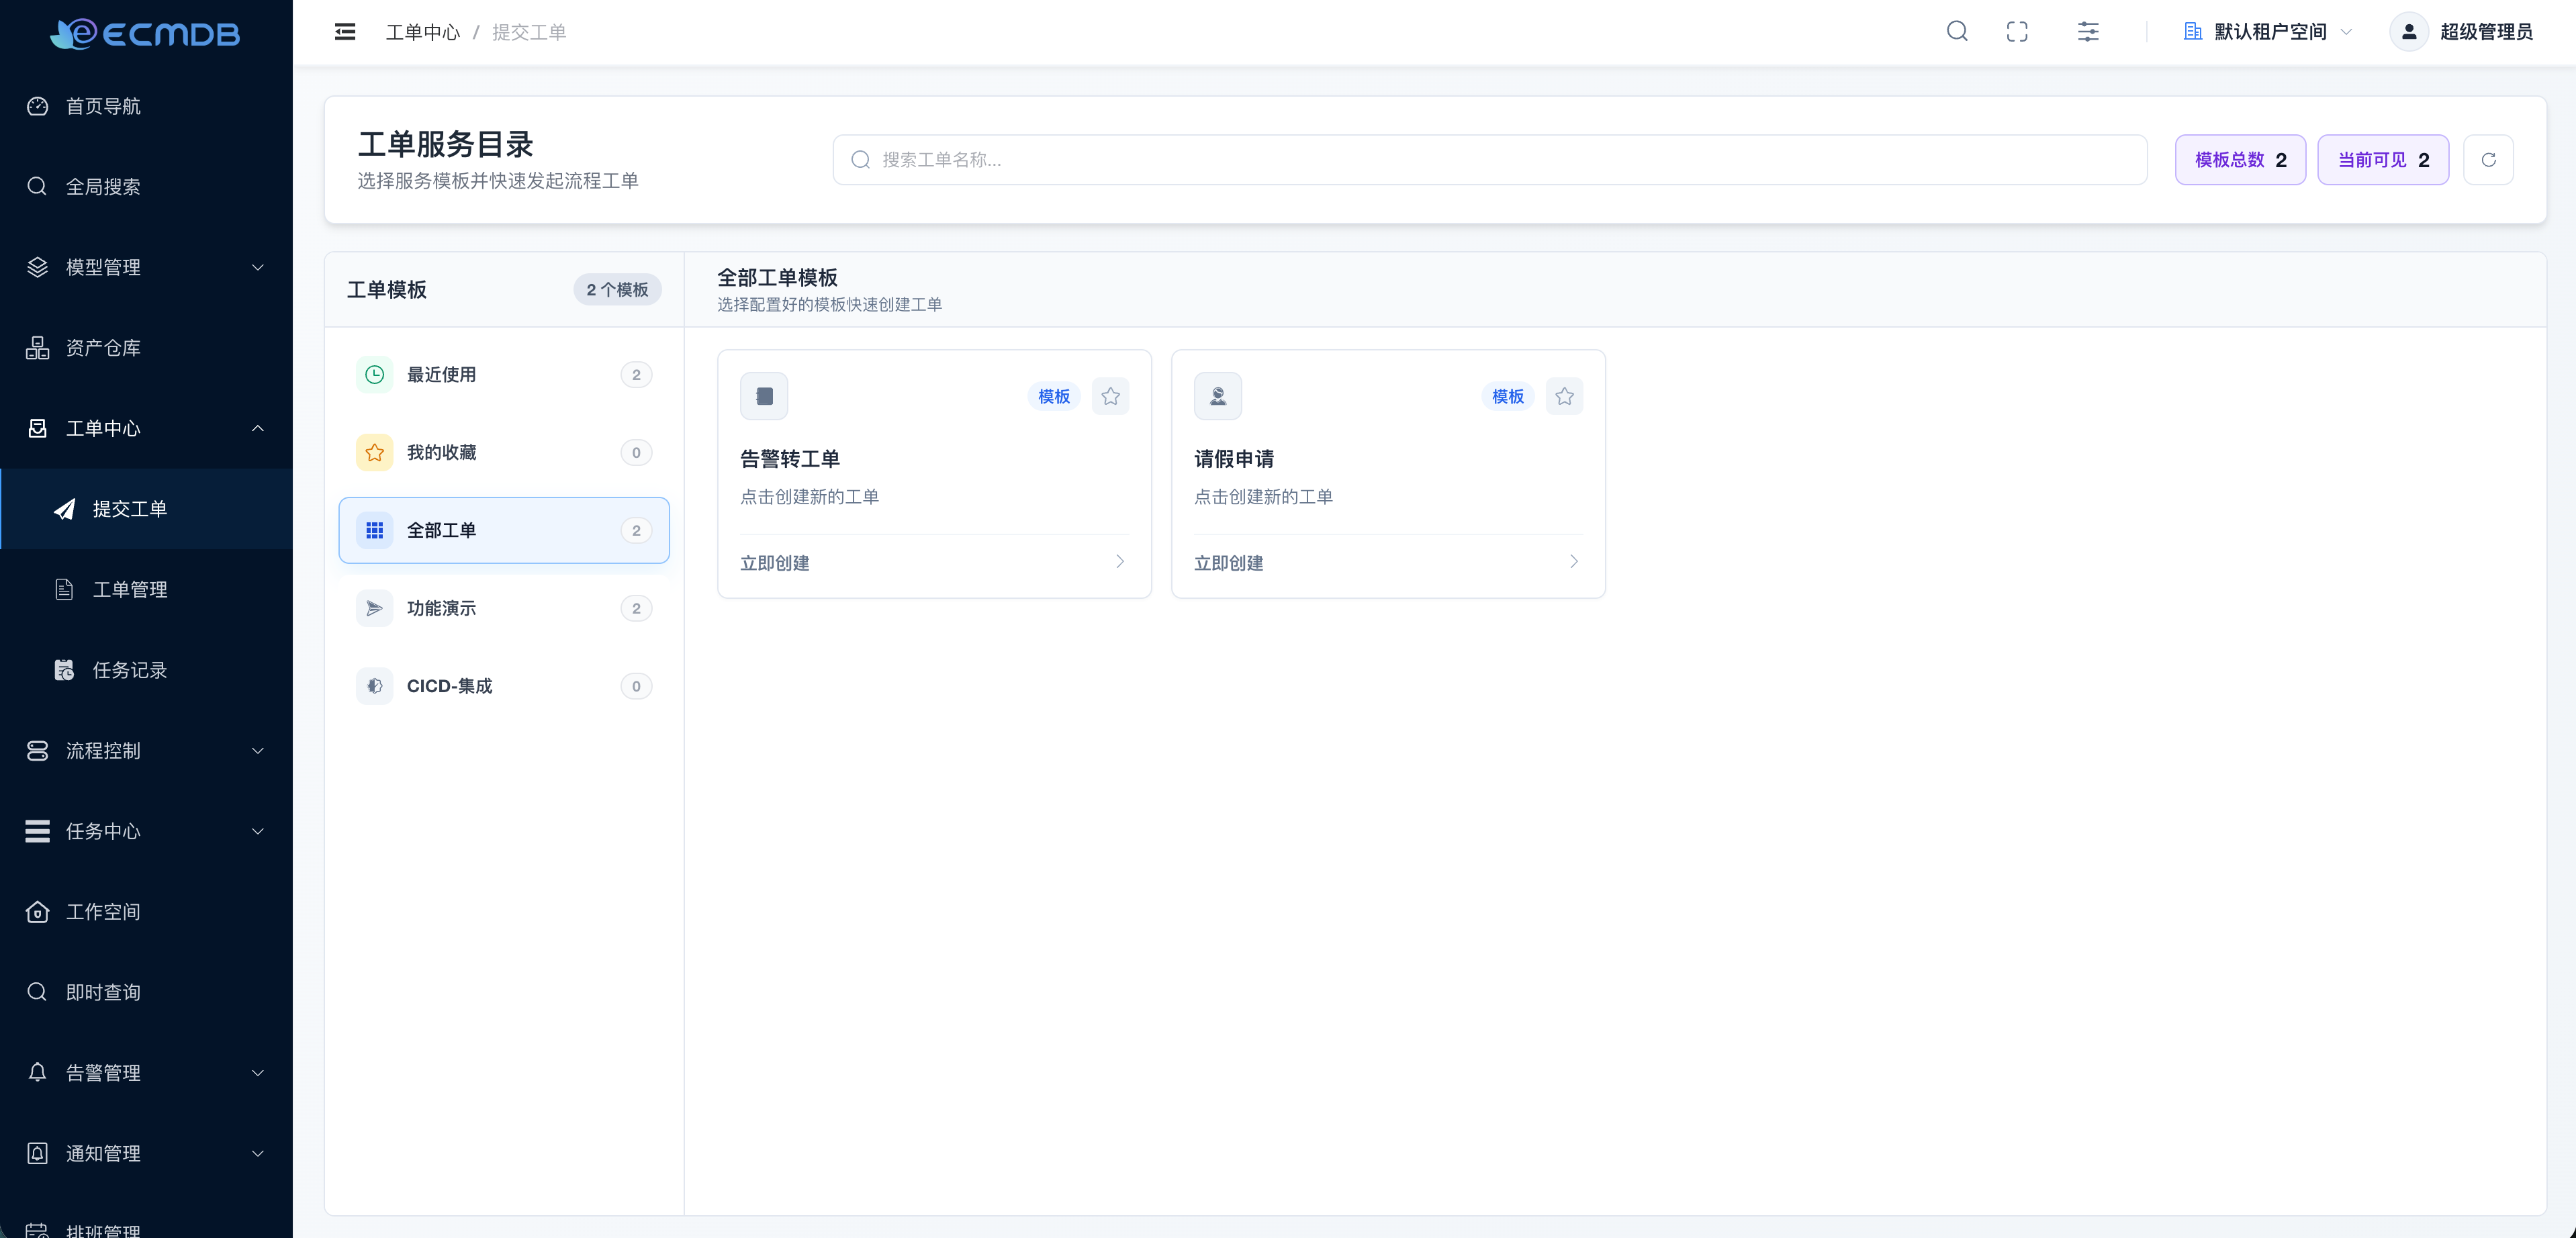Click the 超级管理员 username
Screen dimensions: 2576x1238
coord(2486,32)
